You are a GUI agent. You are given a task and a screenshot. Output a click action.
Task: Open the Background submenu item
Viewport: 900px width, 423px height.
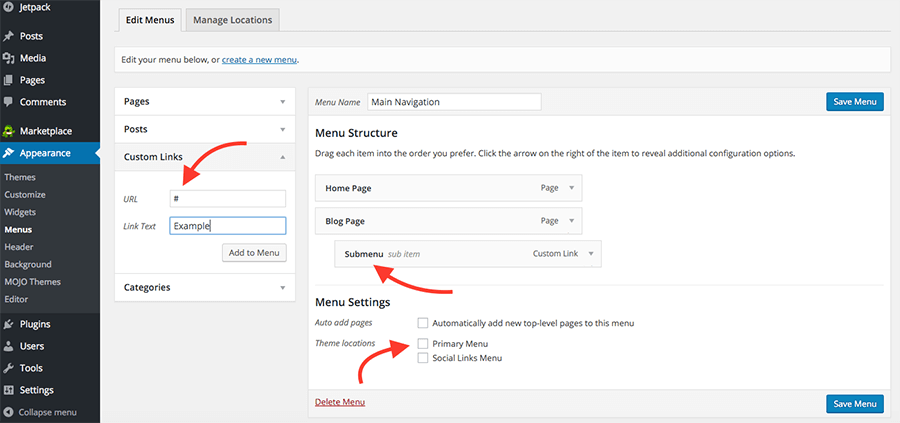coord(28,265)
